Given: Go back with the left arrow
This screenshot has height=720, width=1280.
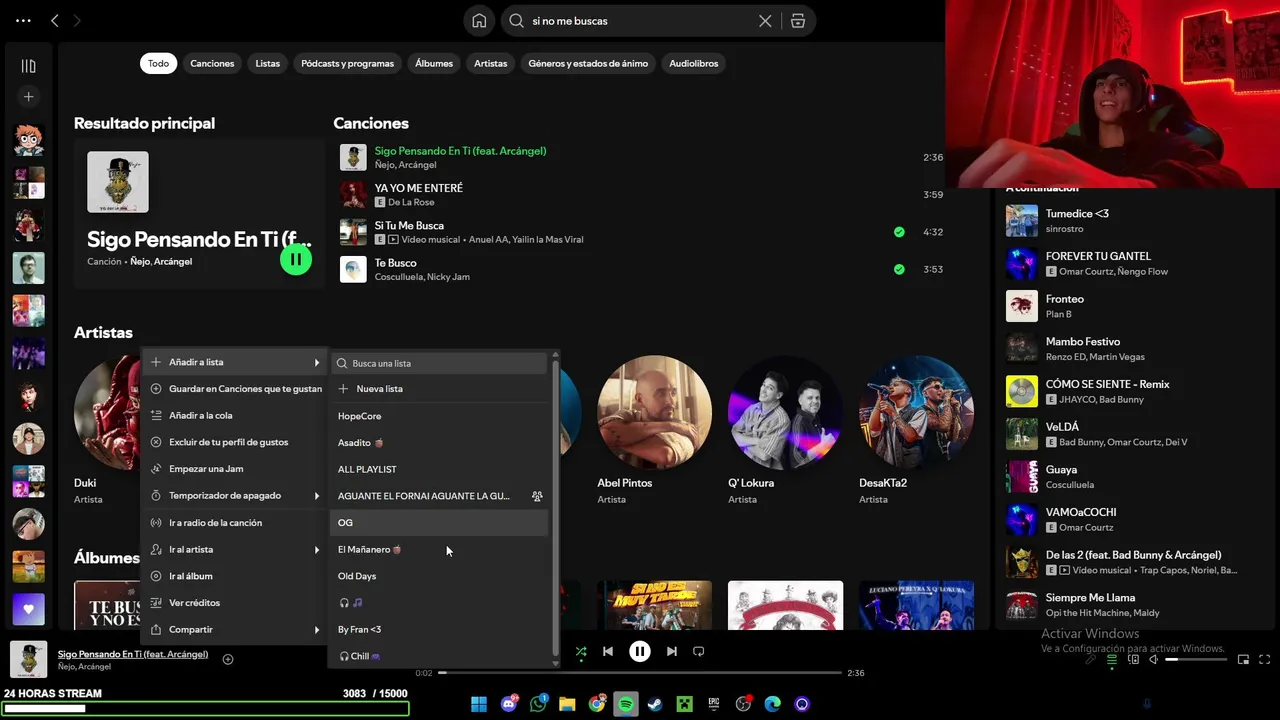Looking at the screenshot, I should point(55,20).
